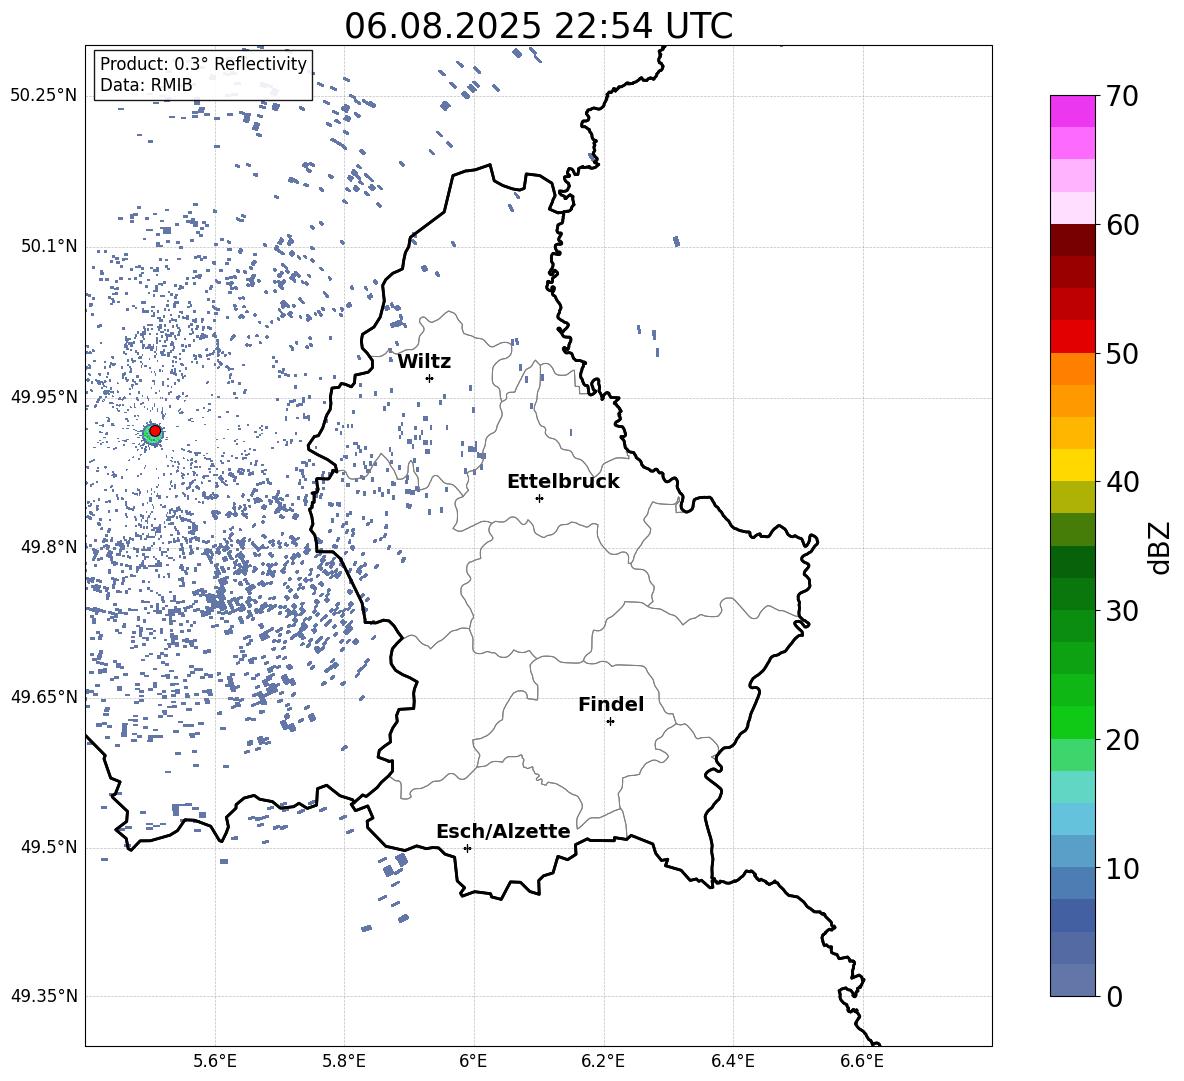
Task: Click the dBZ colorbar axis label
Action: click(1160, 547)
